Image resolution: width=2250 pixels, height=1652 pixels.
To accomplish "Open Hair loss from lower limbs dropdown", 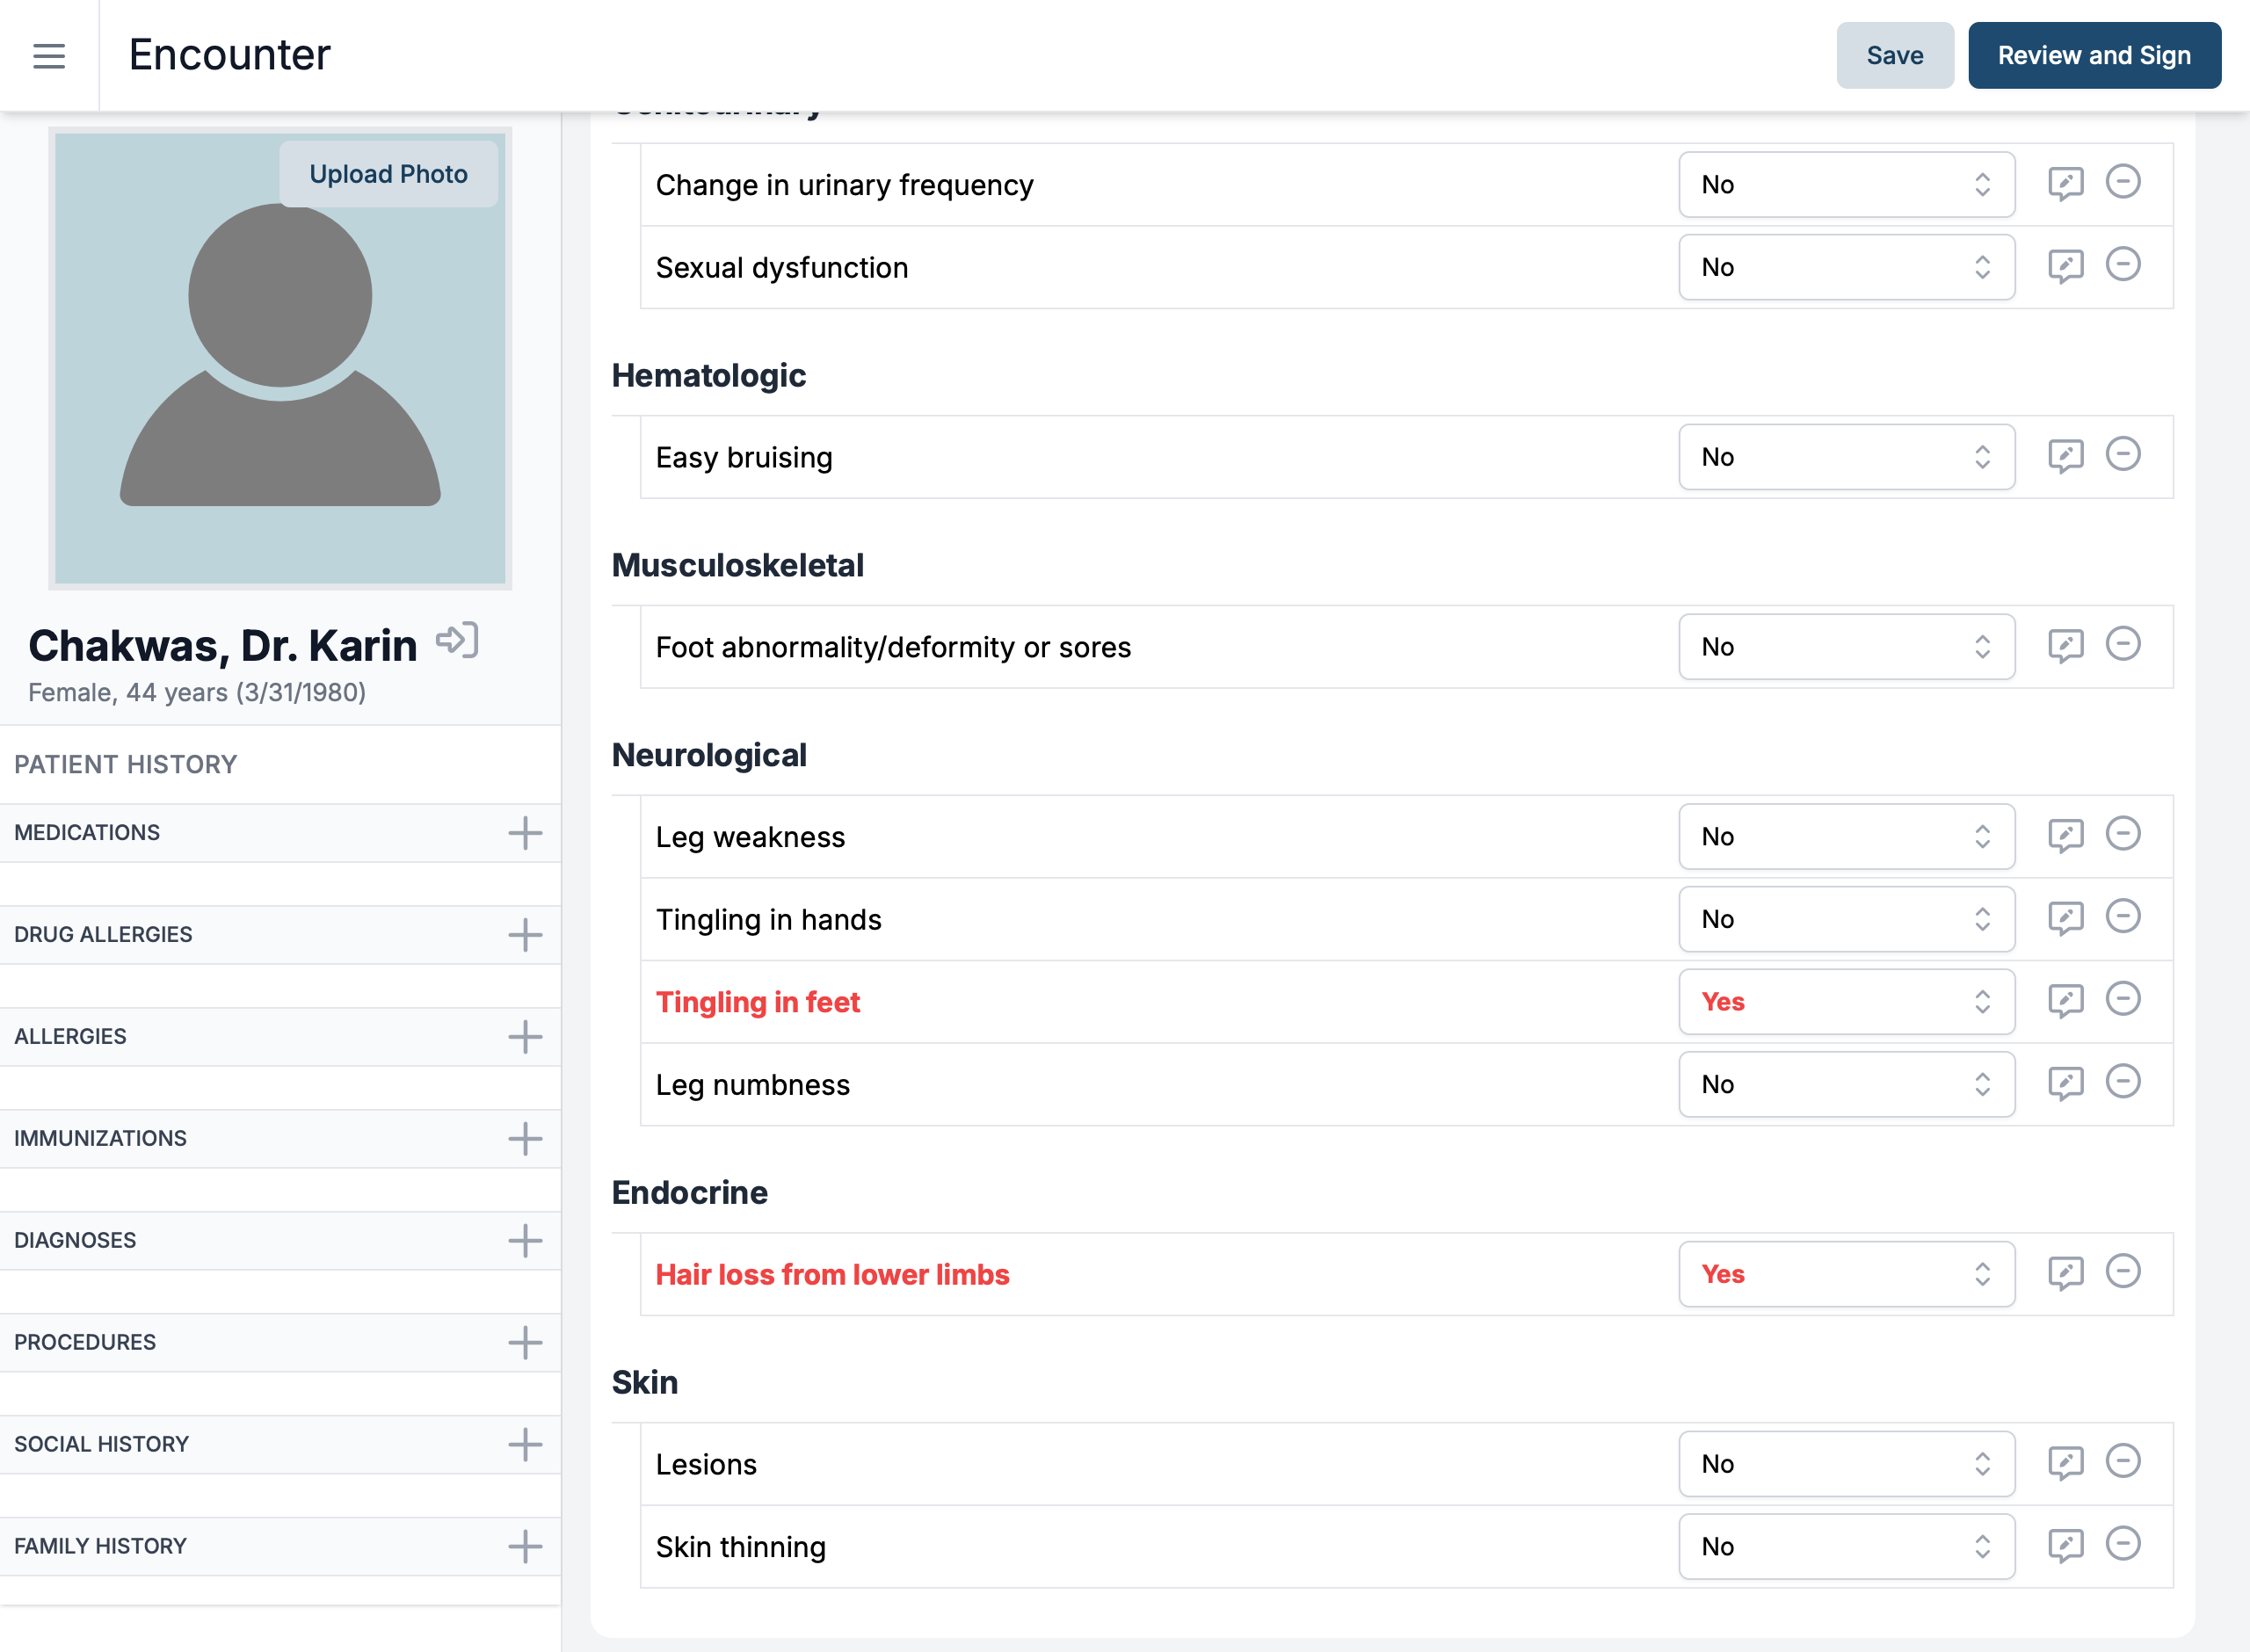I will (1845, 1274).
